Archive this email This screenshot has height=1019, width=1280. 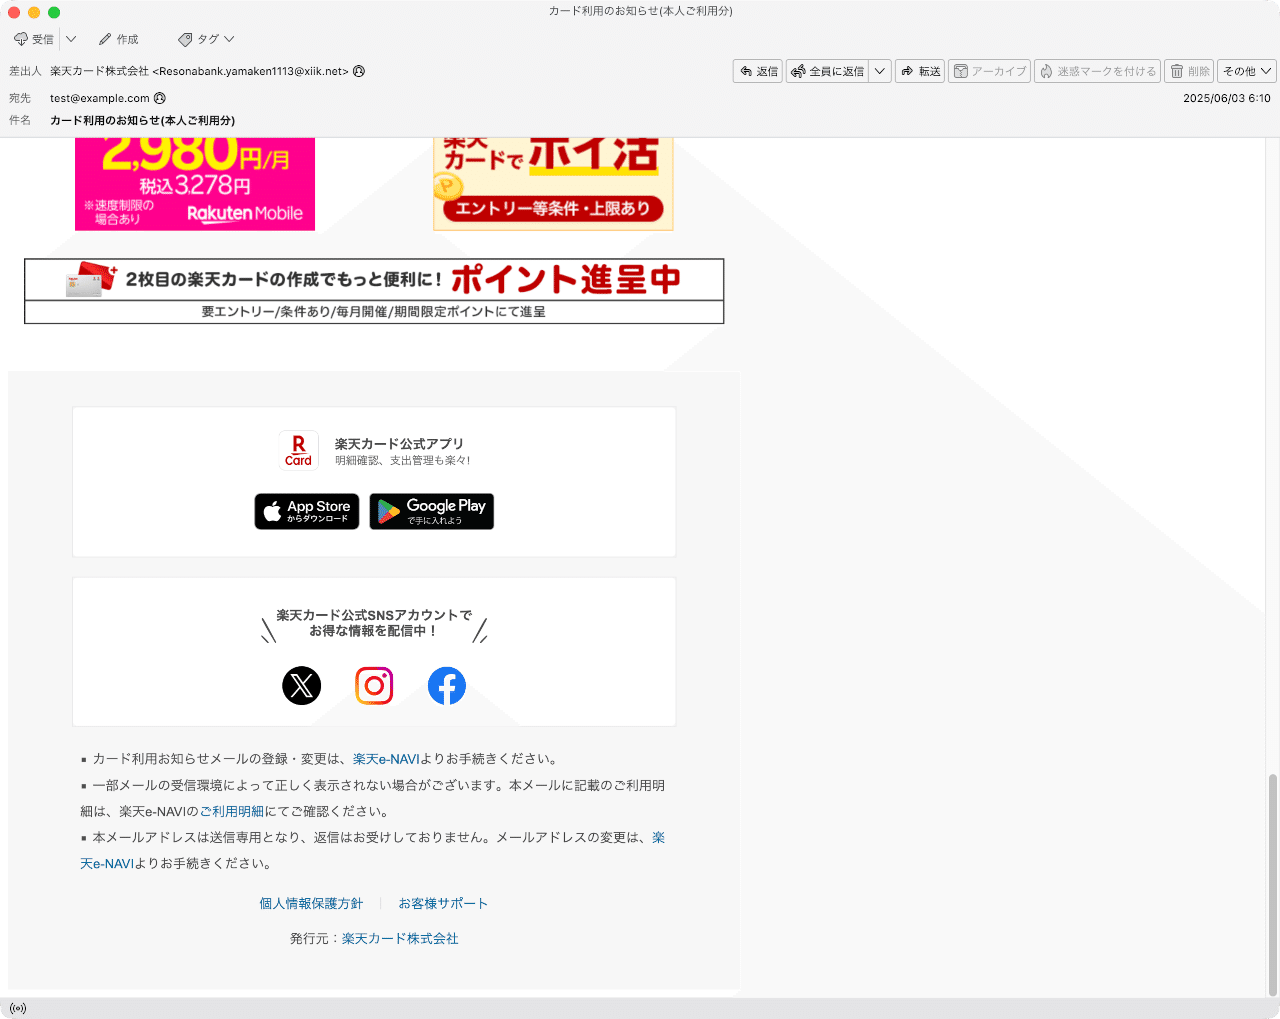pos(989,71)
